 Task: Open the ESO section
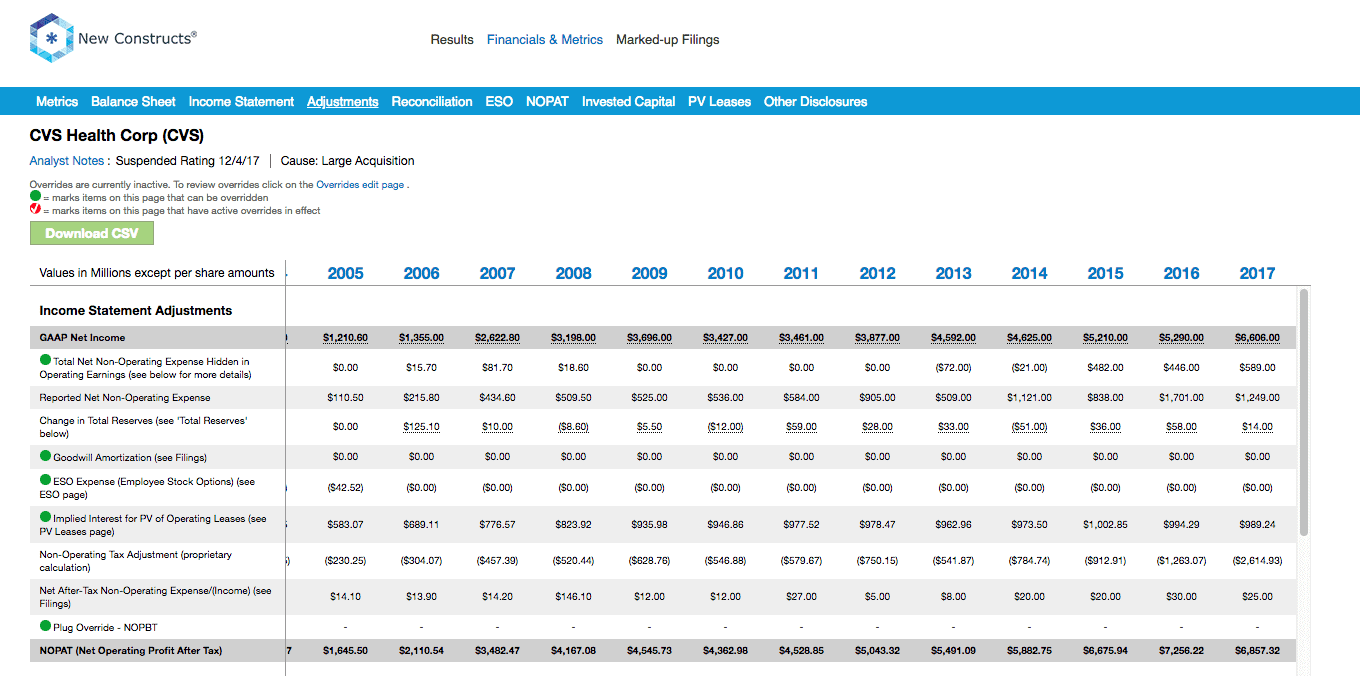(x=499, y=102)
